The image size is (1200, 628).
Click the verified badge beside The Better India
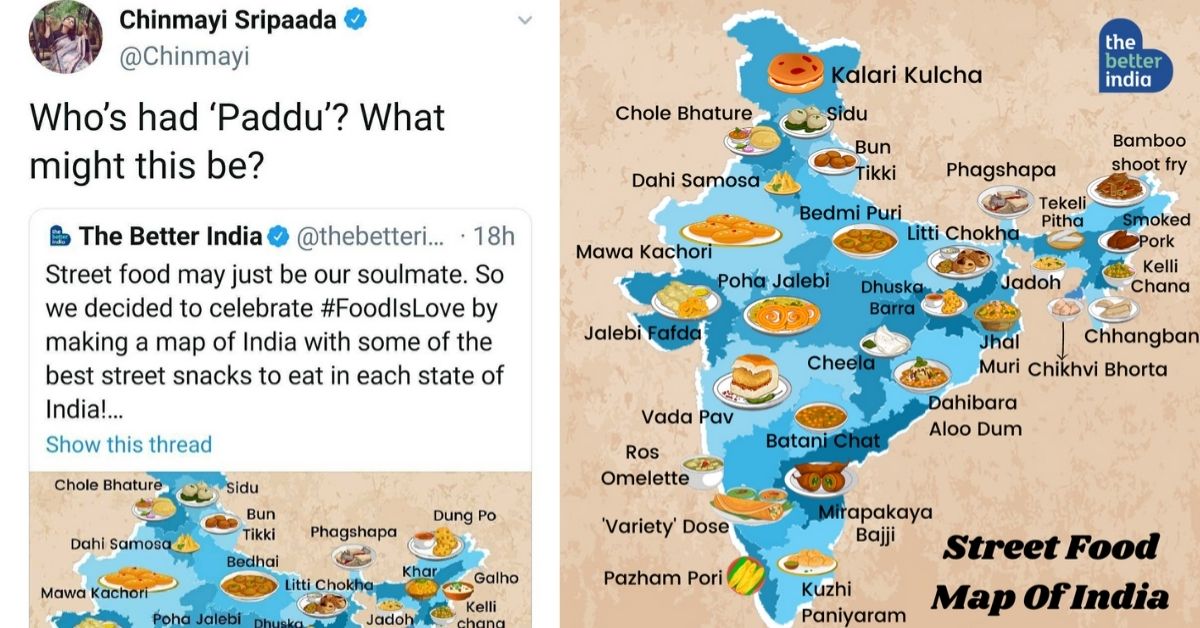coord(279,237)
